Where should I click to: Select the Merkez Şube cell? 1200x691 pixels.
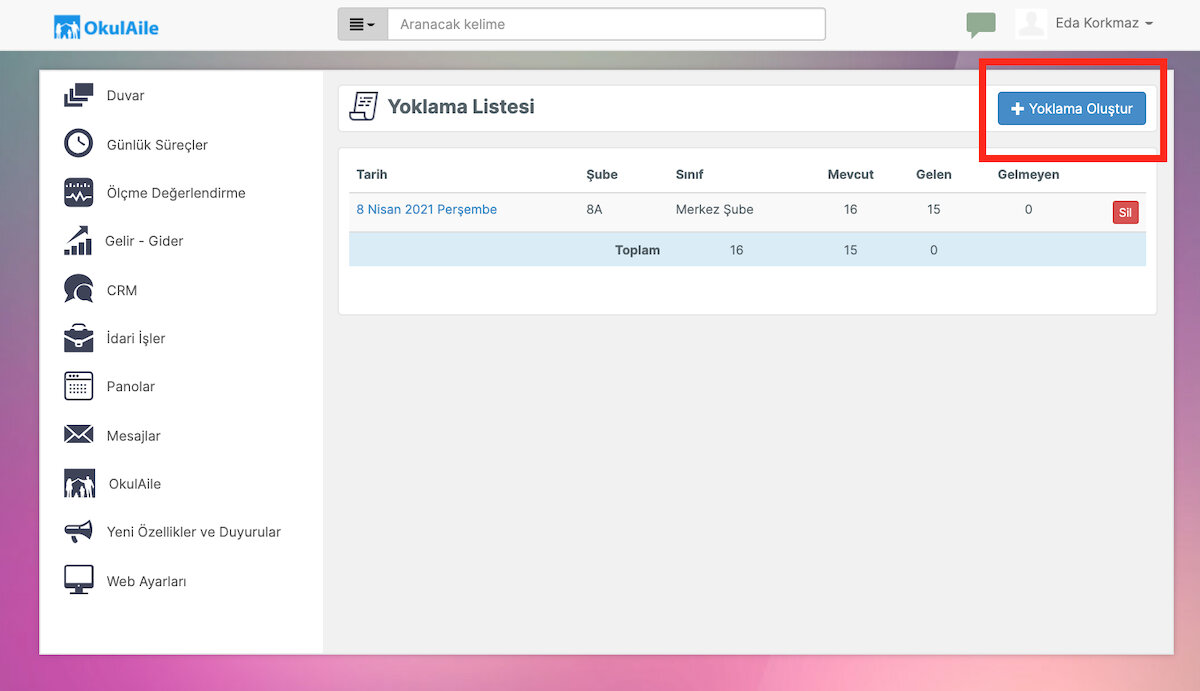click(715, 209)
